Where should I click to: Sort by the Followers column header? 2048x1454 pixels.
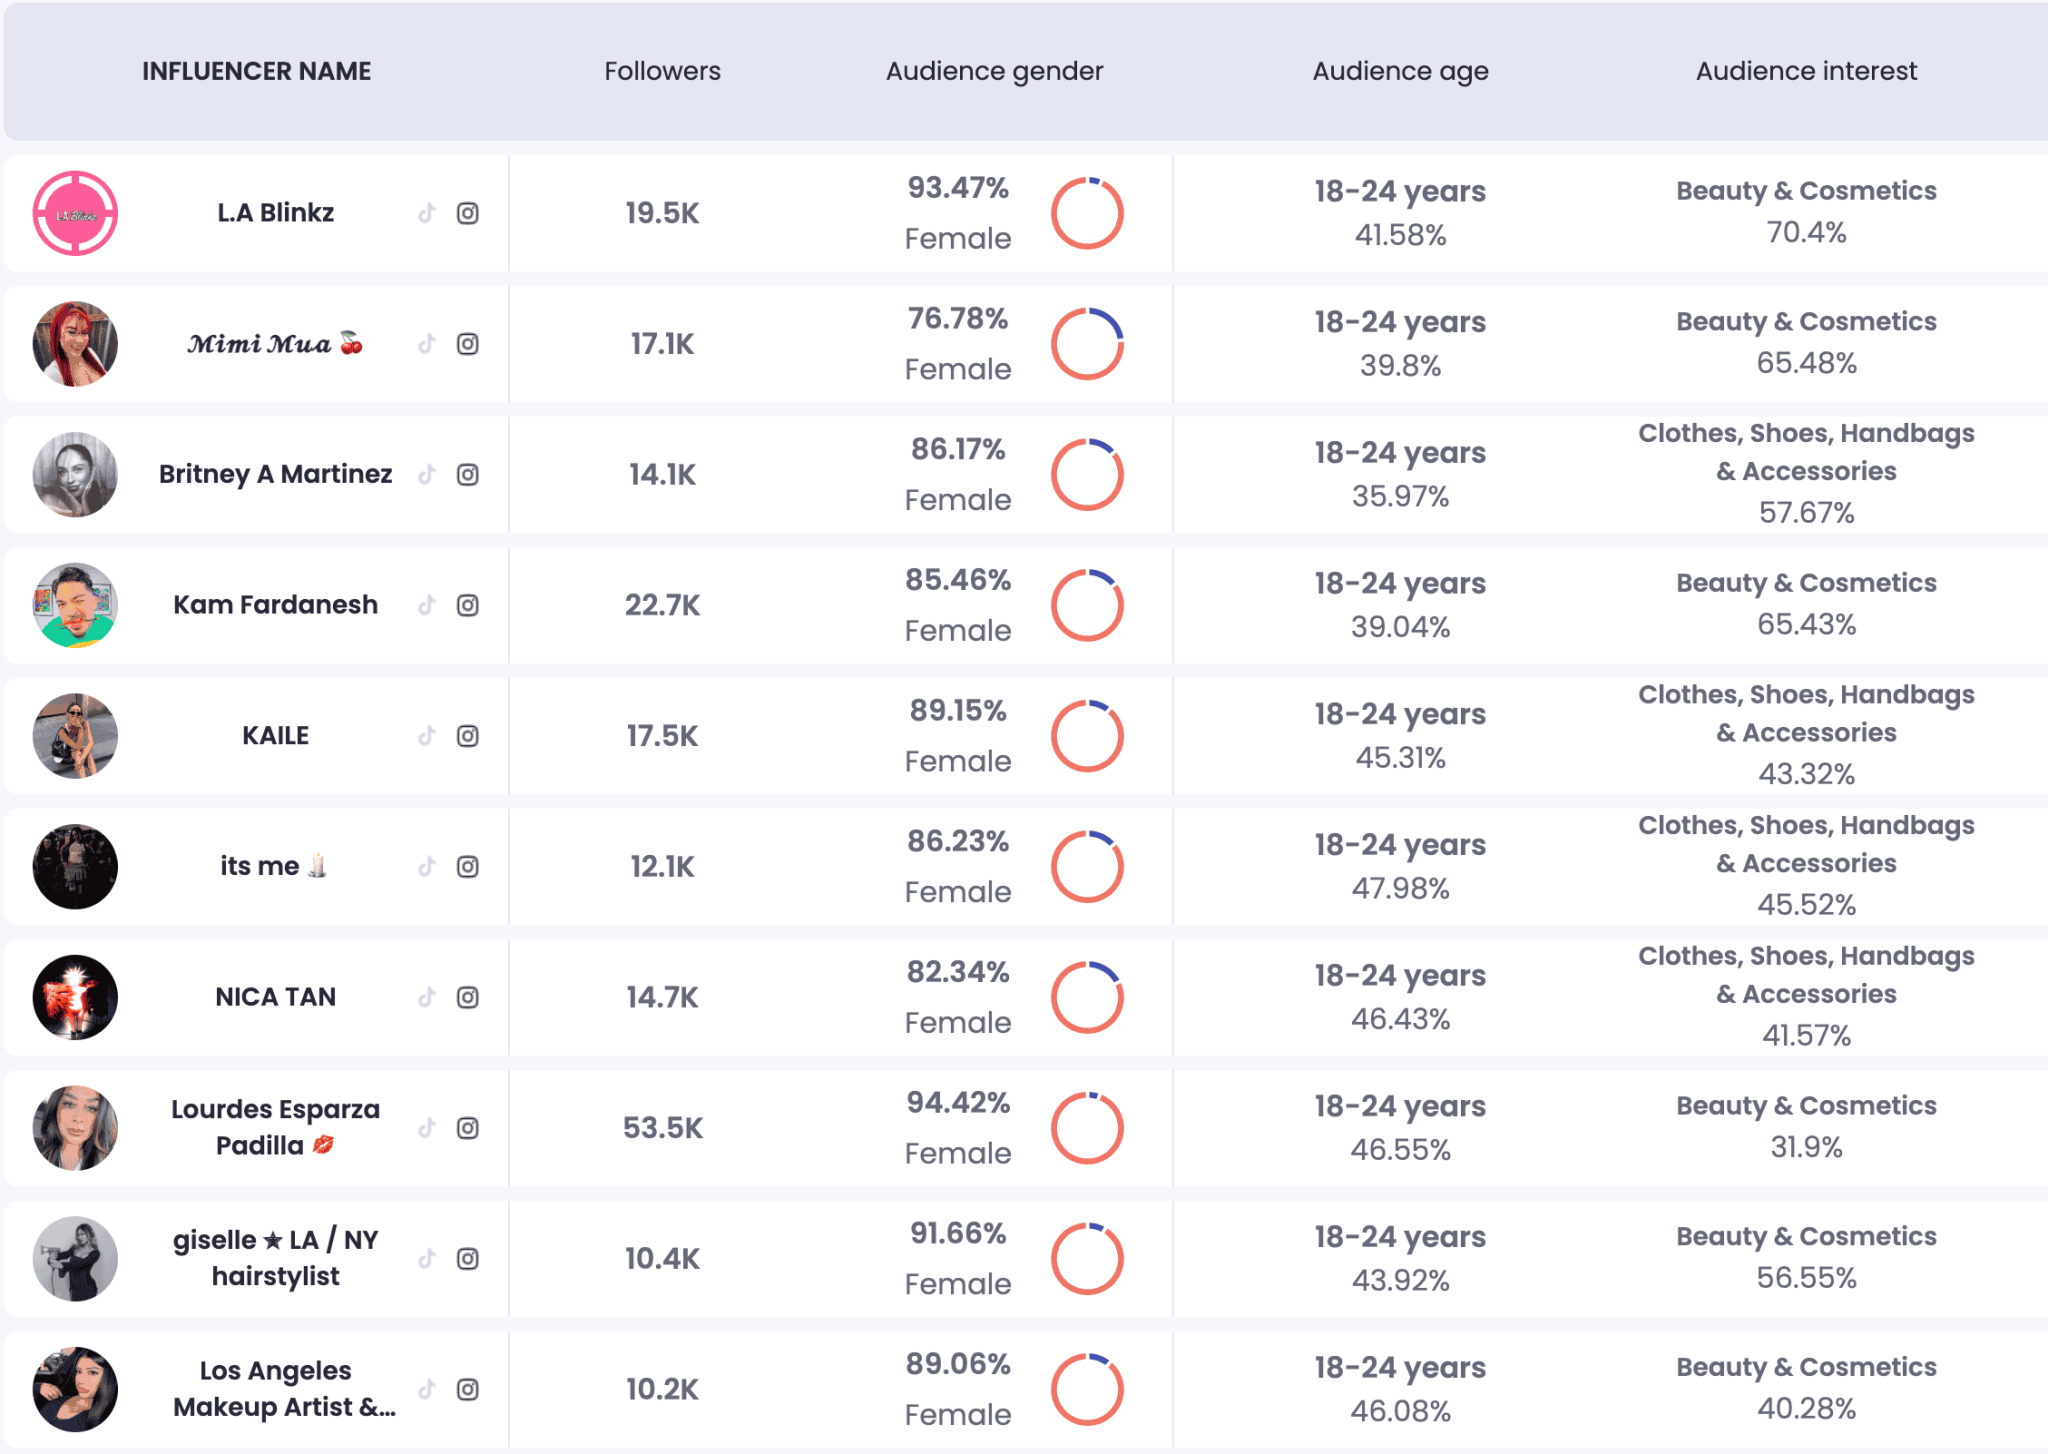coord(662,70)
